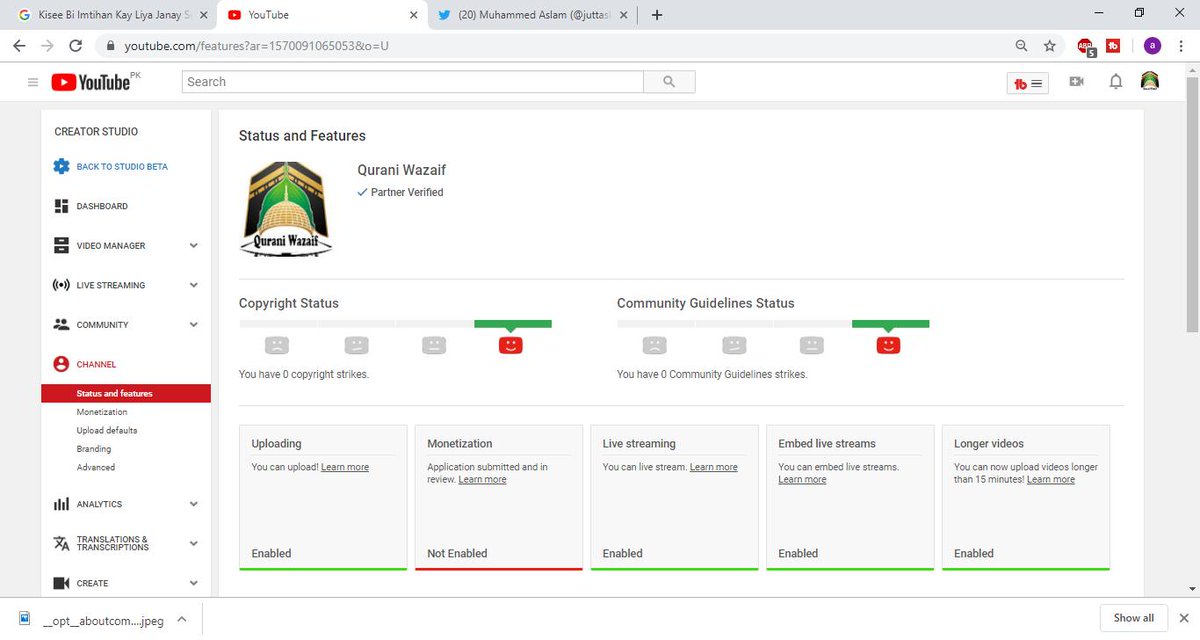Screen dimensions: 1200x640
Task: Expand the Video Manager section
Action: (194, 245)
